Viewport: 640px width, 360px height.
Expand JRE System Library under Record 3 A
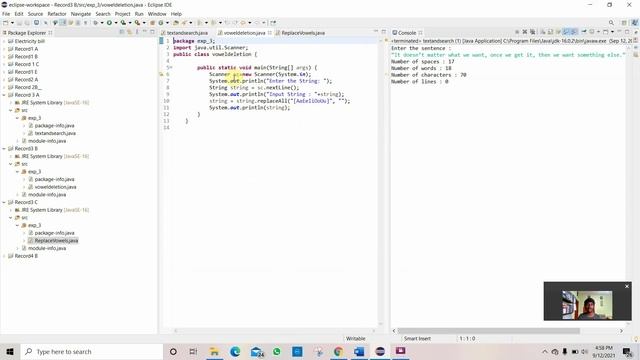(x=11, y=102)
